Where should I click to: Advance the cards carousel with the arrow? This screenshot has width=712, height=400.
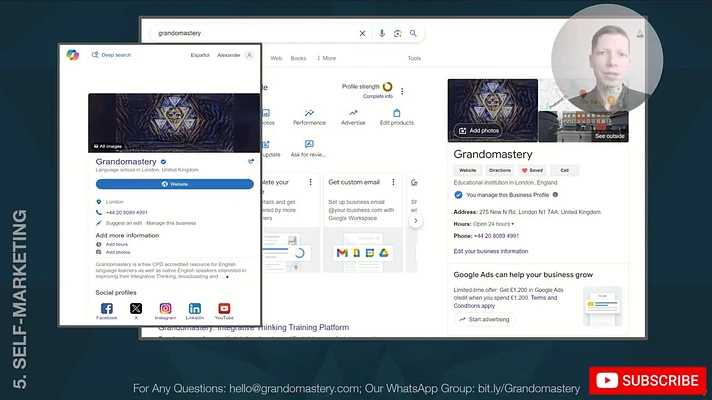click(415, 221)
